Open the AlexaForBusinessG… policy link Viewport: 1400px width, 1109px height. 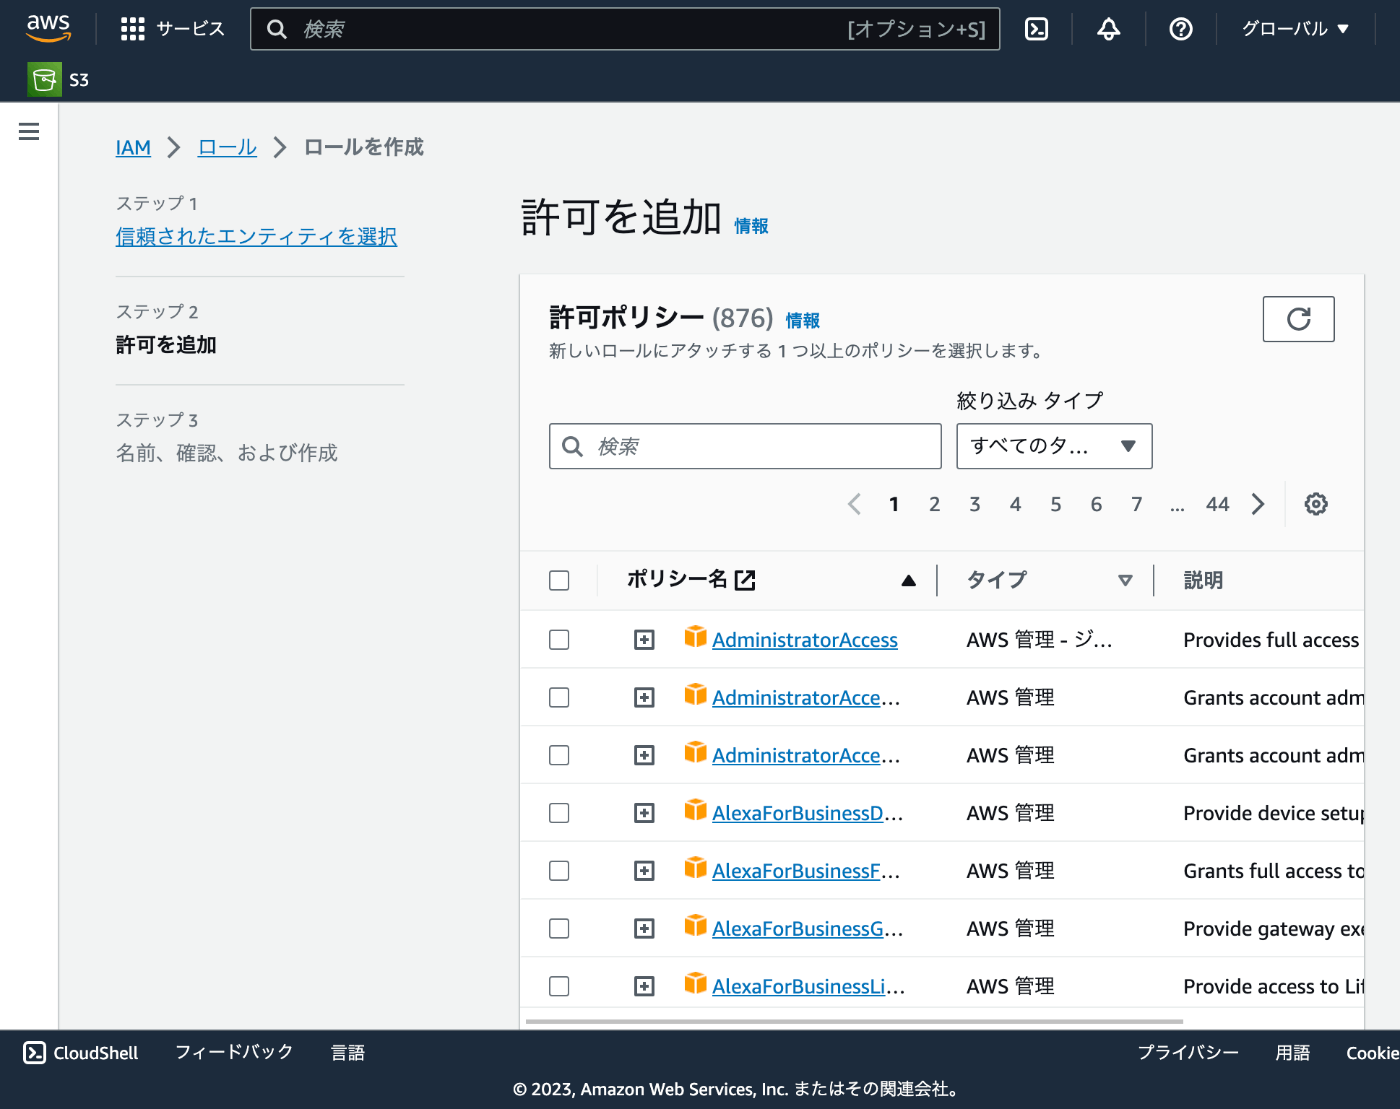(x=807, y=929)
